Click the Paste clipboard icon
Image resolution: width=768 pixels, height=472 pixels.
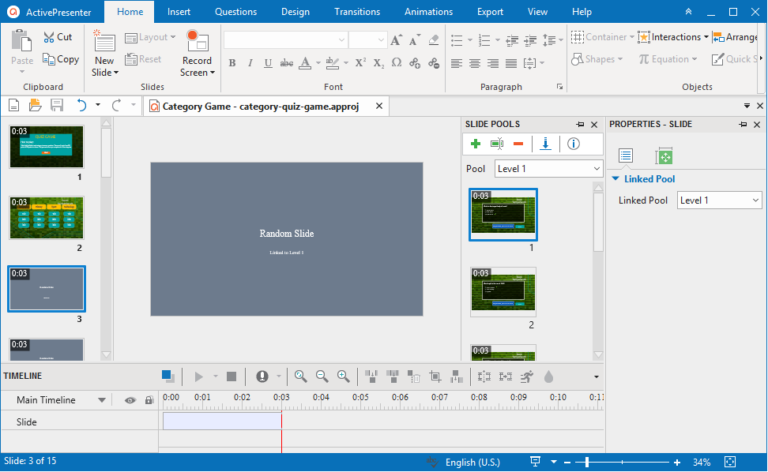[x=22, y=41]
